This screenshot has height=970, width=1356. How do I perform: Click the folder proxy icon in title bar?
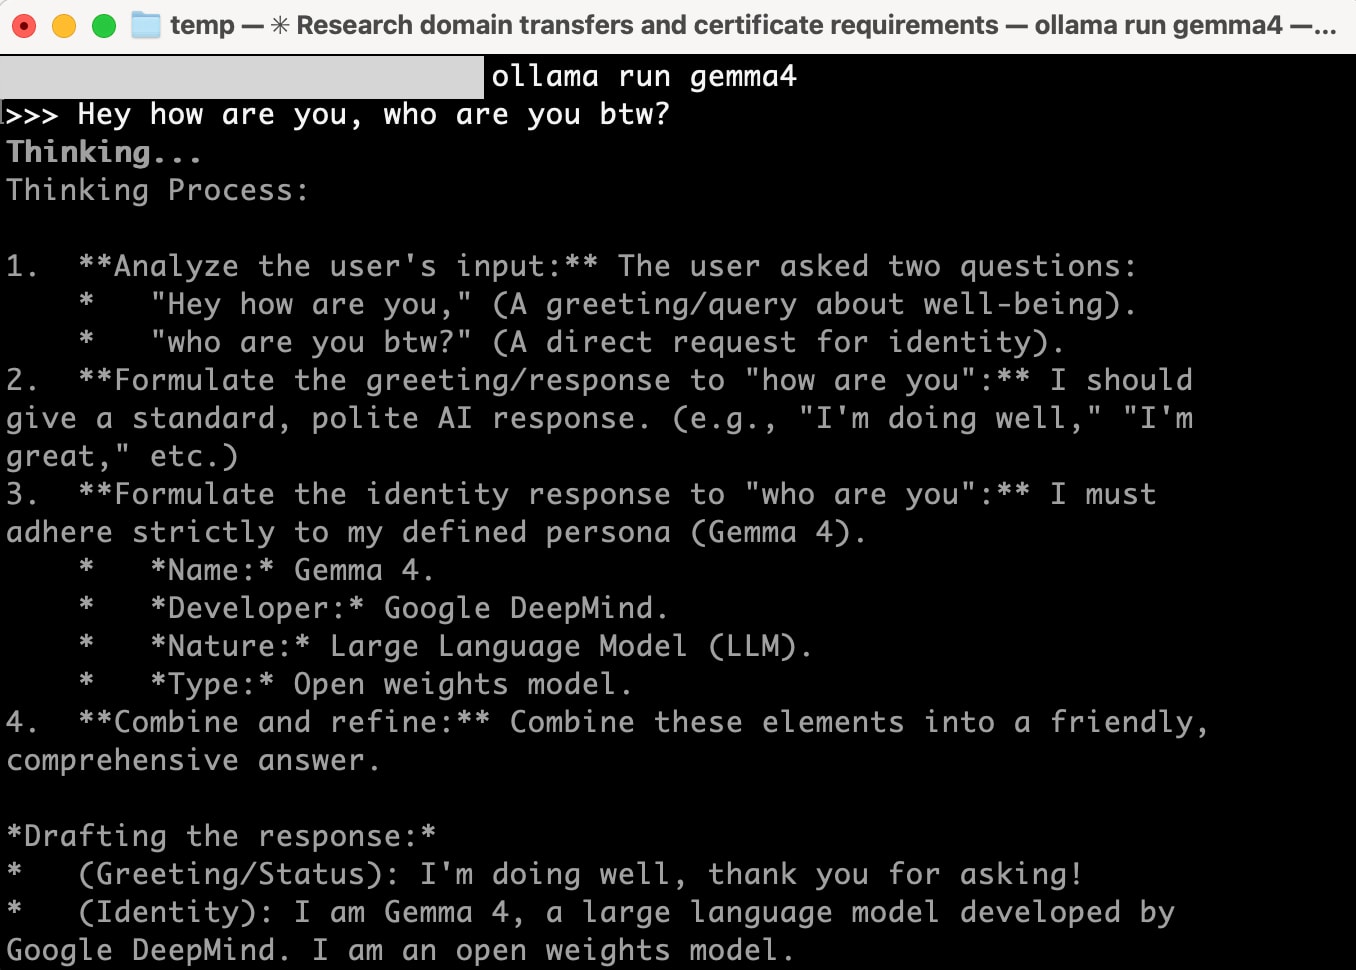pyautogui.click(x=146, y=25)
